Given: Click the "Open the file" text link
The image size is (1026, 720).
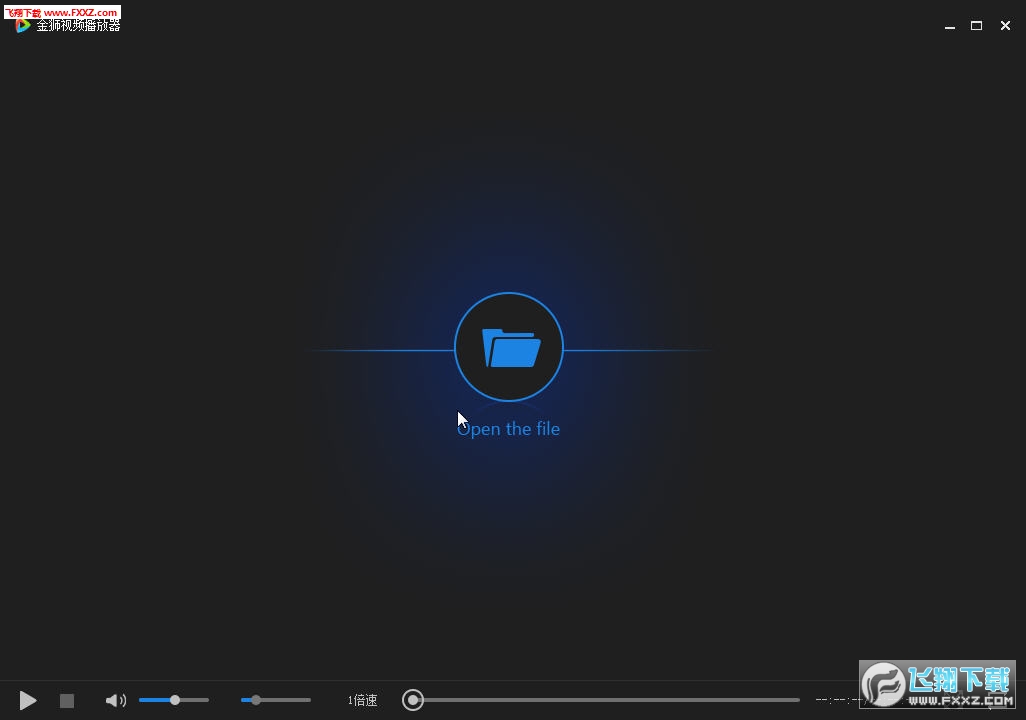Looking at the screenshot, I should pyautogui.click(x=508, y=429).
